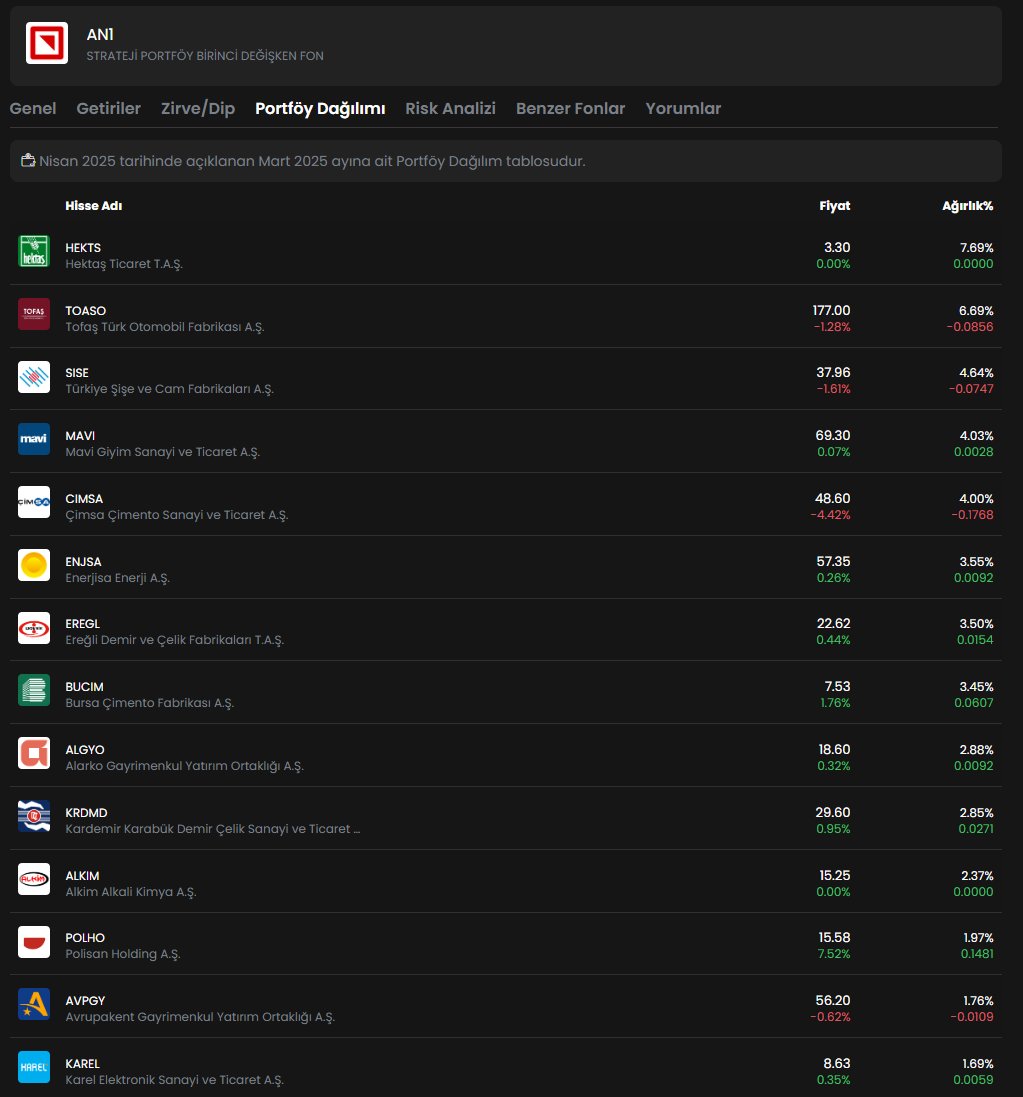Viewport: 1023px width, 1097px height.
Task: Sort by Fiyat column header
Action: (835, 206)
